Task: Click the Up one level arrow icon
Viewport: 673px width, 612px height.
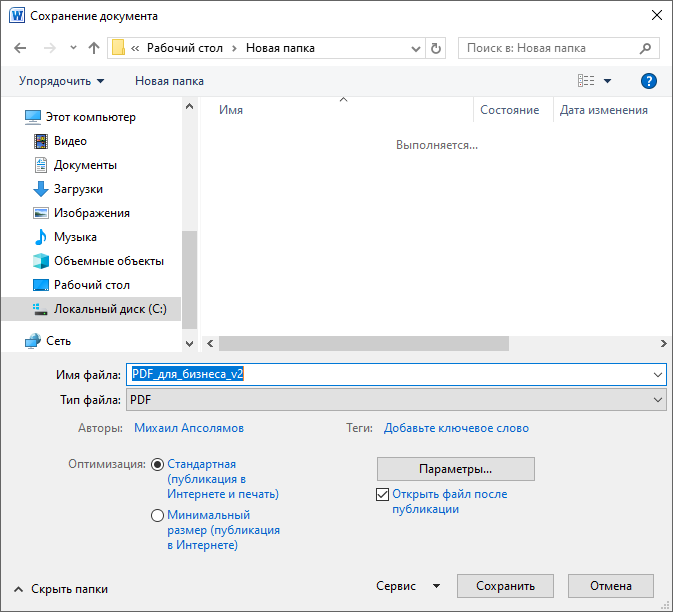Action: [94, 48]
